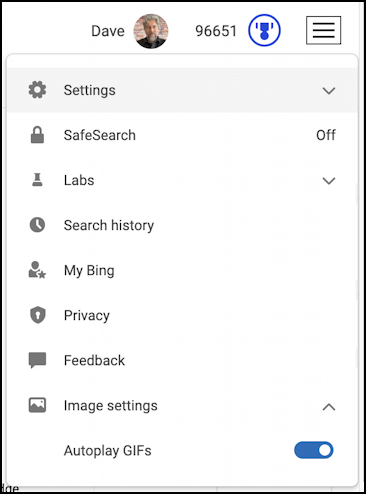Click the My Bing person-star icon
366x494 pixels.
click(37, 270)
